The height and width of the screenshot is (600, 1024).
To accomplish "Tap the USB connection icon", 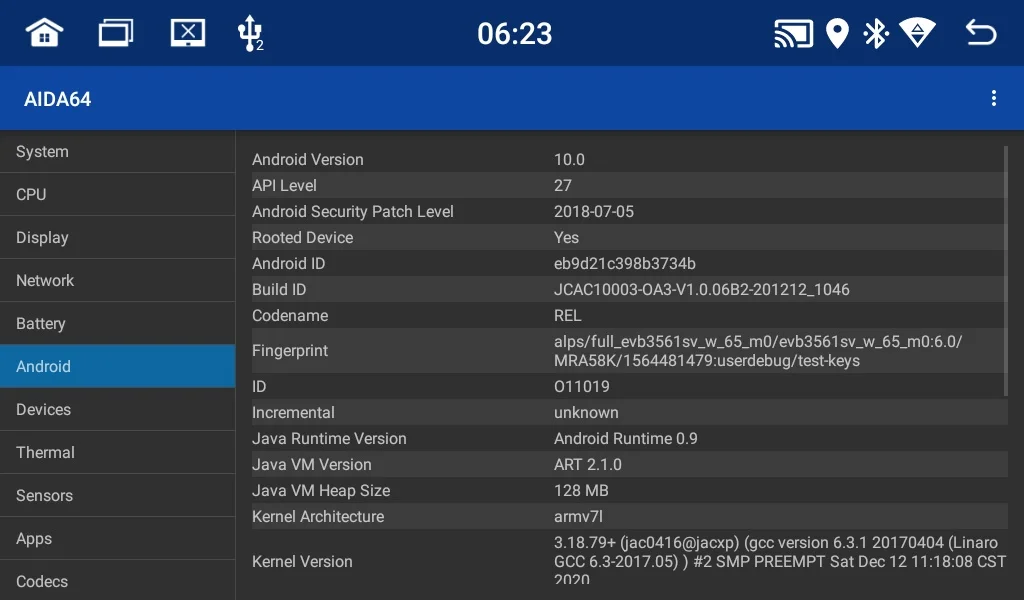I will 250,33.
